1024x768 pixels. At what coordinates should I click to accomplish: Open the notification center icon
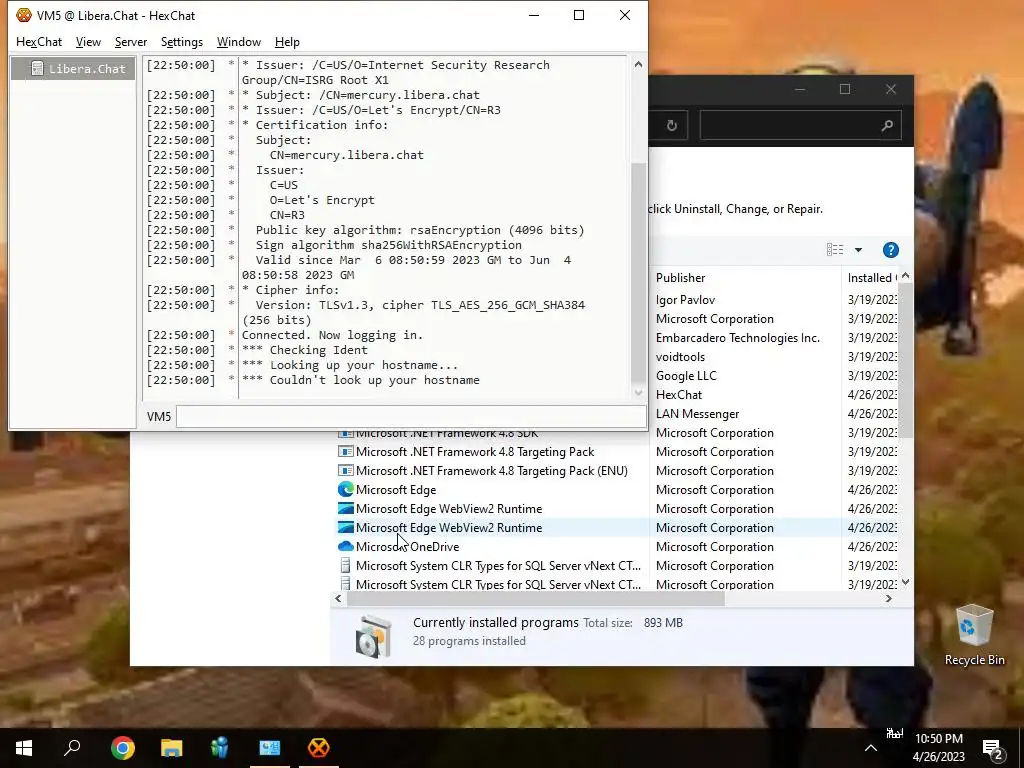point(993,749)
